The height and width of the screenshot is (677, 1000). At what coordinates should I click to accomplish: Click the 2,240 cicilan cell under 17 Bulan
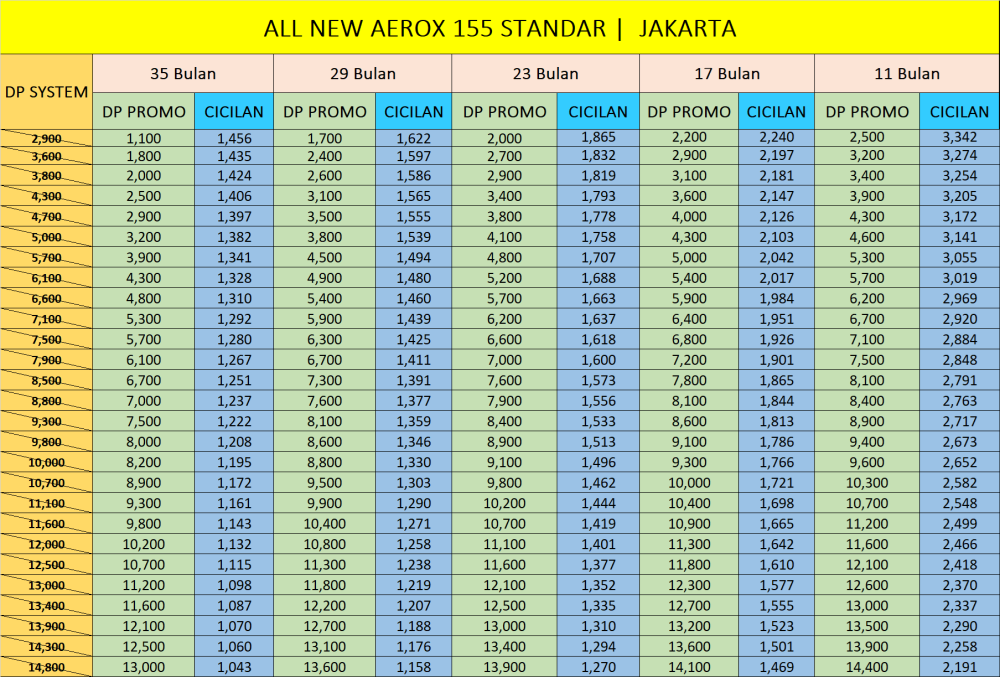click(776, 138)
